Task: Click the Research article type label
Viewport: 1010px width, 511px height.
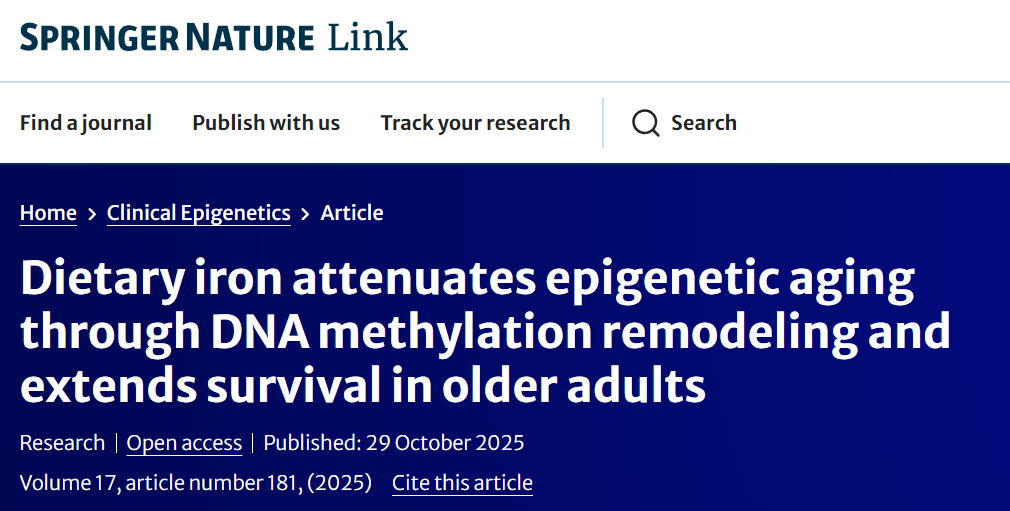Action: point(62,443)
